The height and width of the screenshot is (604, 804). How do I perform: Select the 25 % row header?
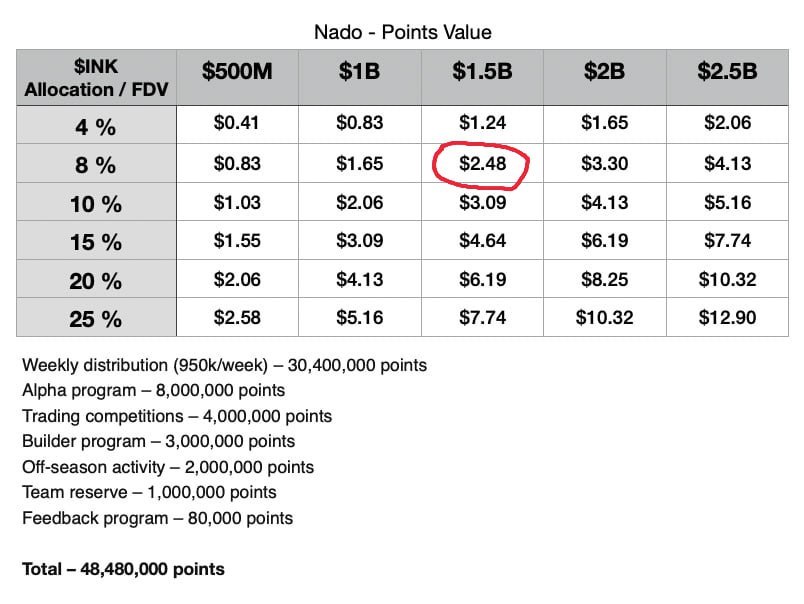[96, 319]
